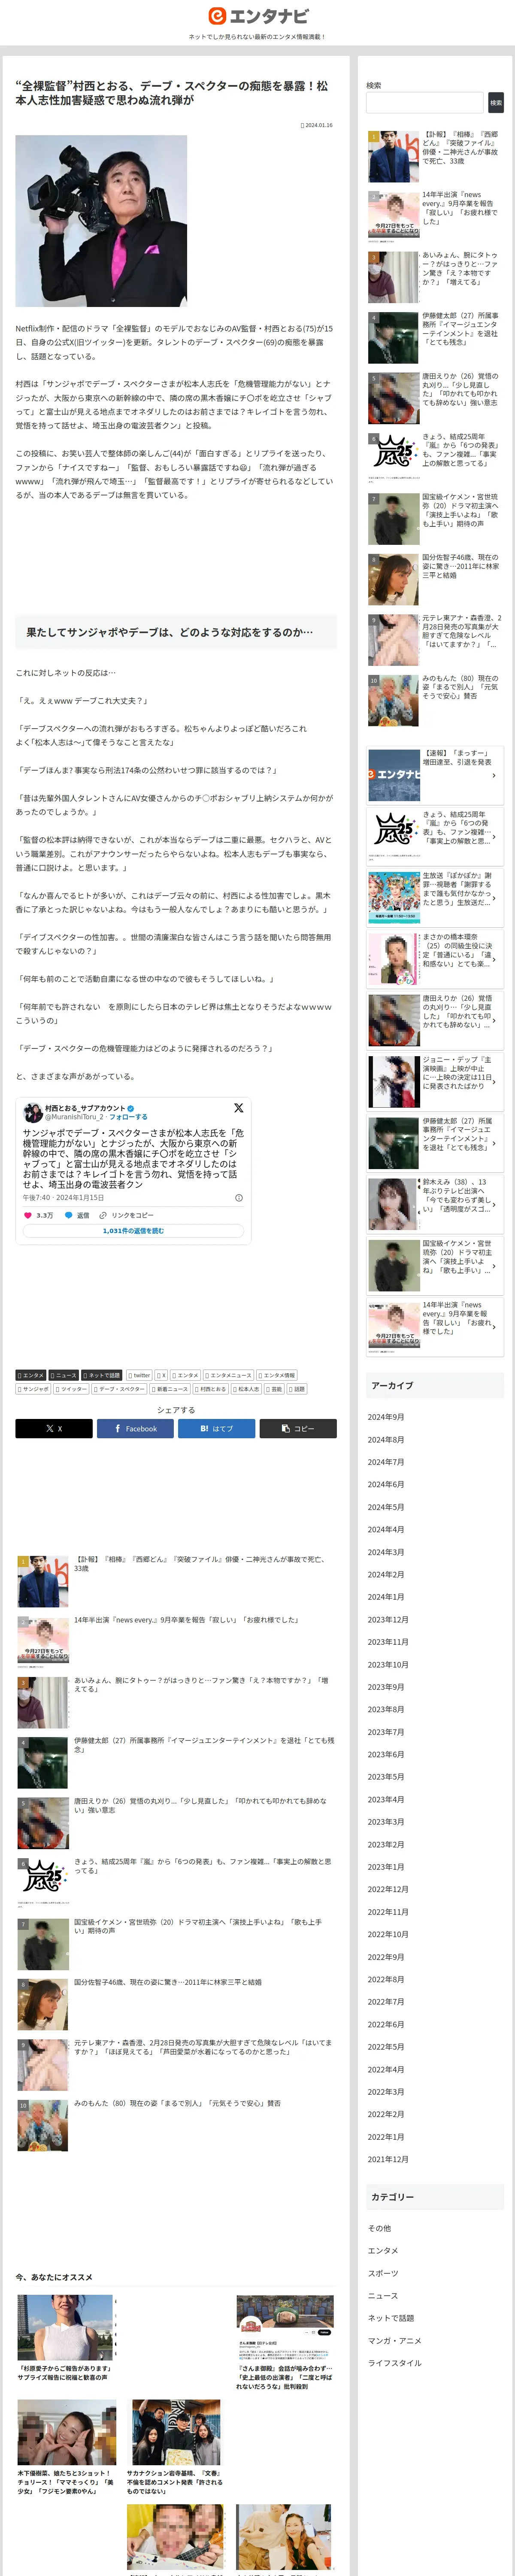Open 杉原愛子 recommended article
This screenshot has height=2576, width=515.
point(66,2338)
